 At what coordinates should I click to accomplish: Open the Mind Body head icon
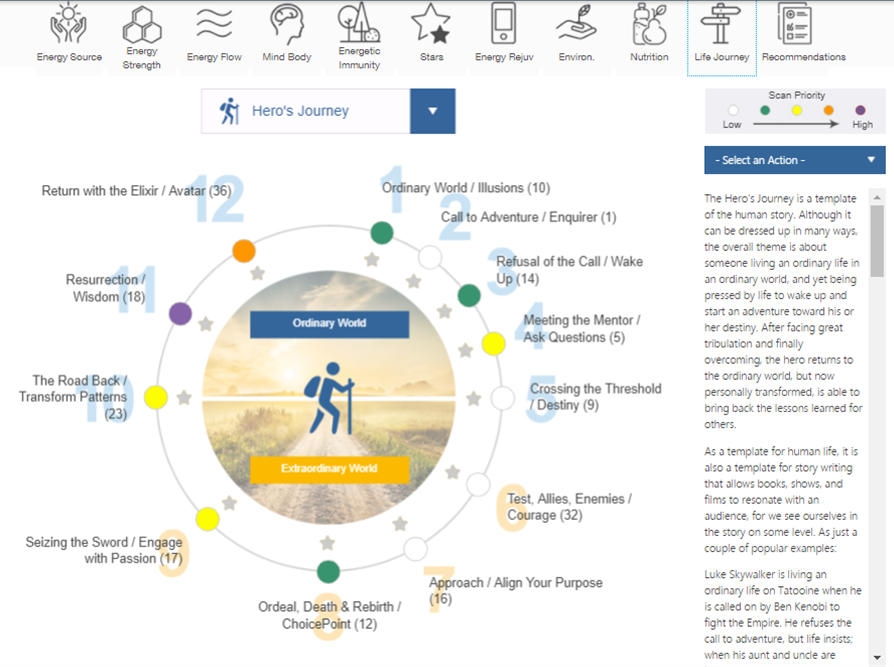(287, 24)
